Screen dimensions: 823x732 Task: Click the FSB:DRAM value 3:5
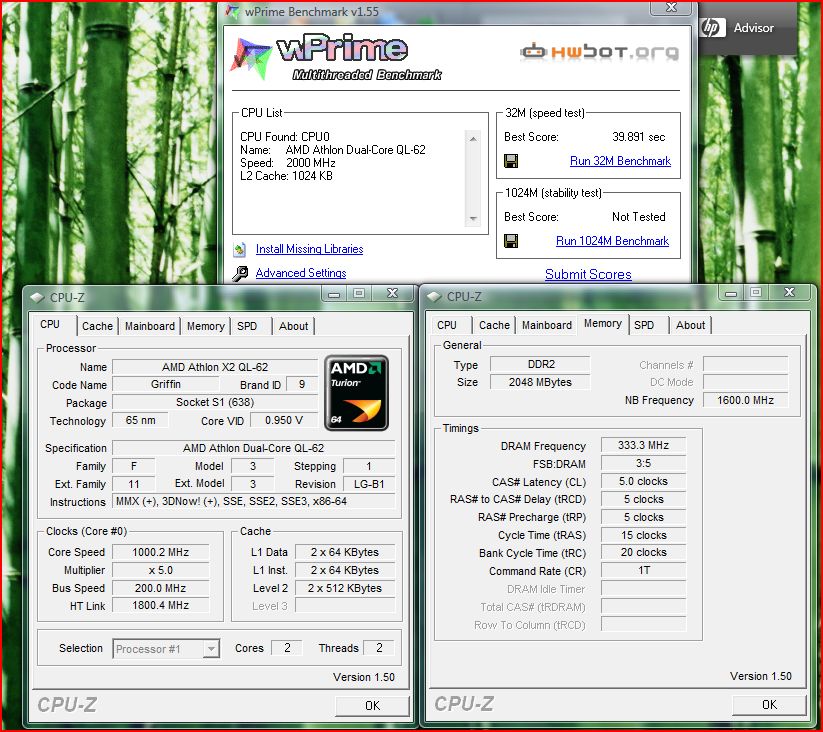pyautogui.click(x=643, y=463)
